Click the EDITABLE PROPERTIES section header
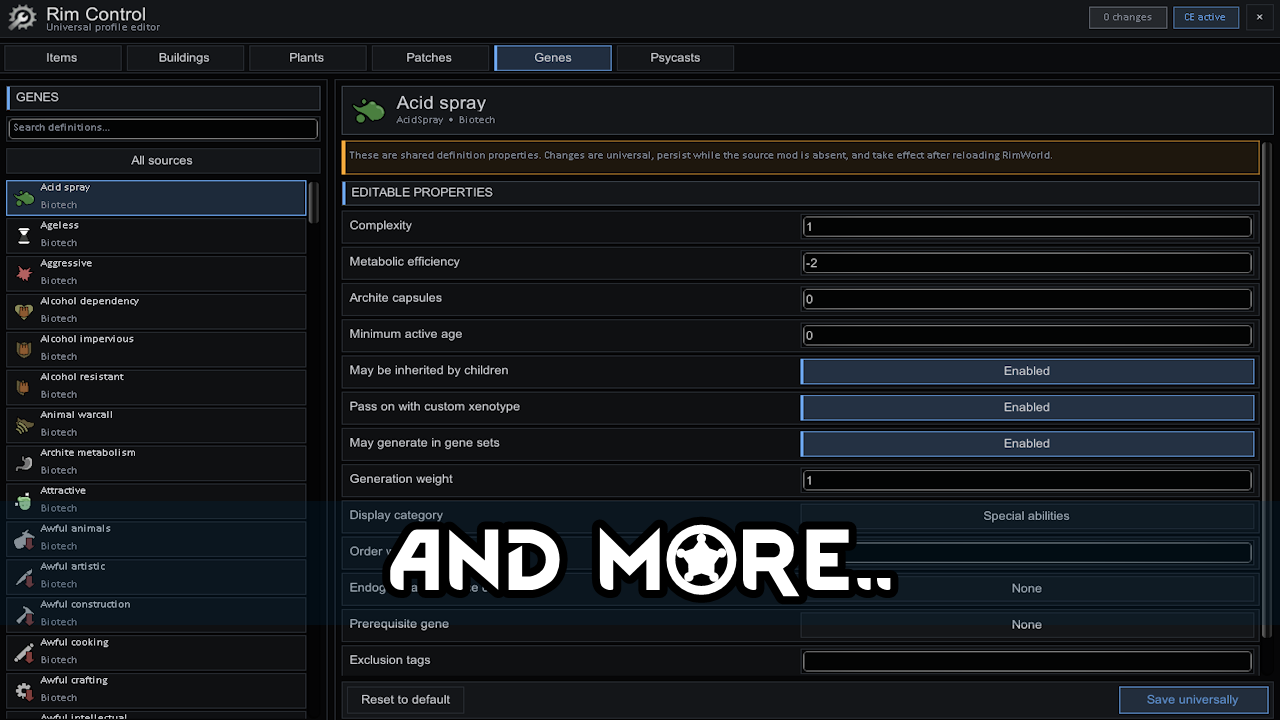Screen dimensions: 1280x720 (800, 192)
